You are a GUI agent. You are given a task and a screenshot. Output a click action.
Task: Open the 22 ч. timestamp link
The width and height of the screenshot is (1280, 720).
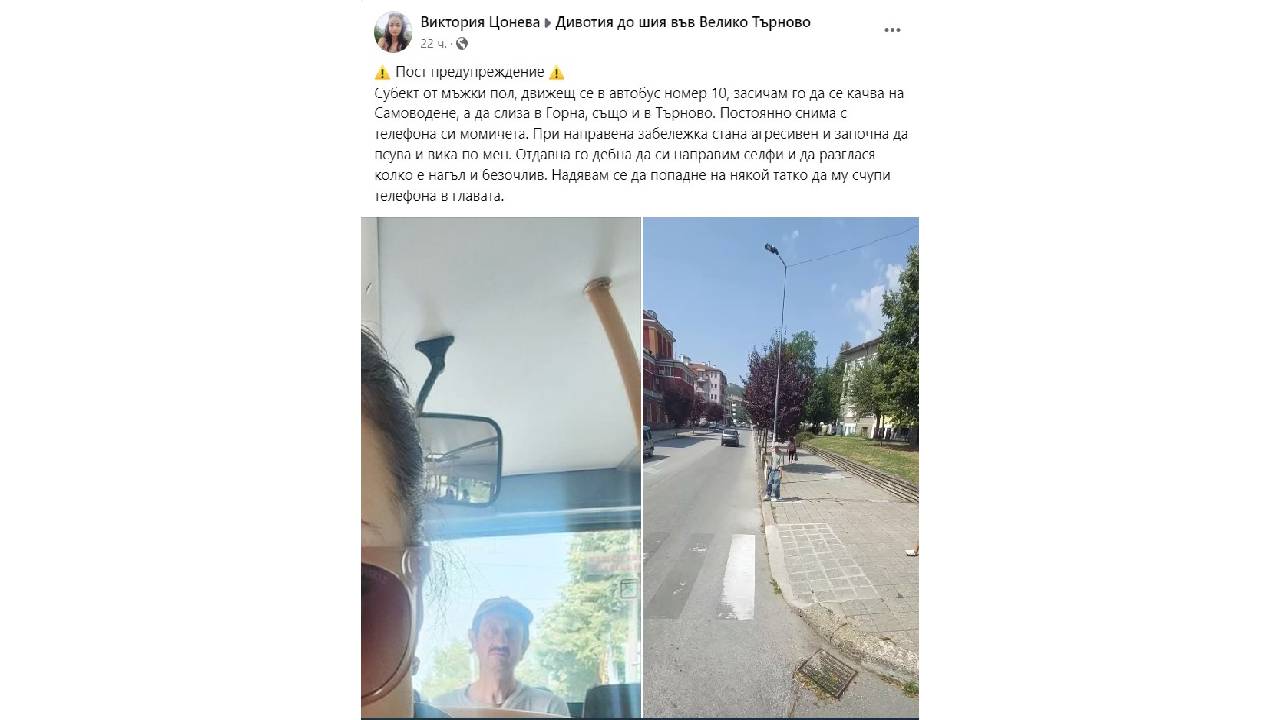[x=433, y=43]
